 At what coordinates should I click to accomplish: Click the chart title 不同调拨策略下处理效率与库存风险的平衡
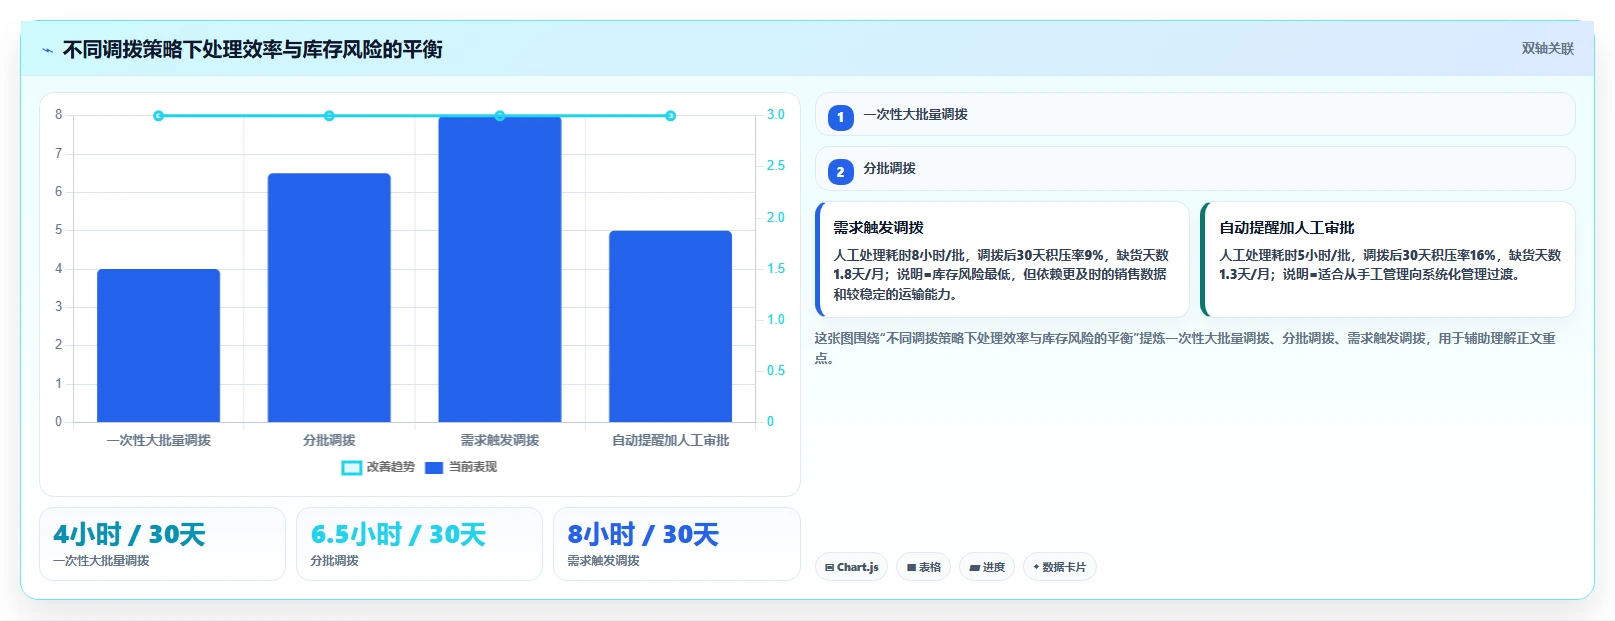pyautogui.click(x=252, y=49)
